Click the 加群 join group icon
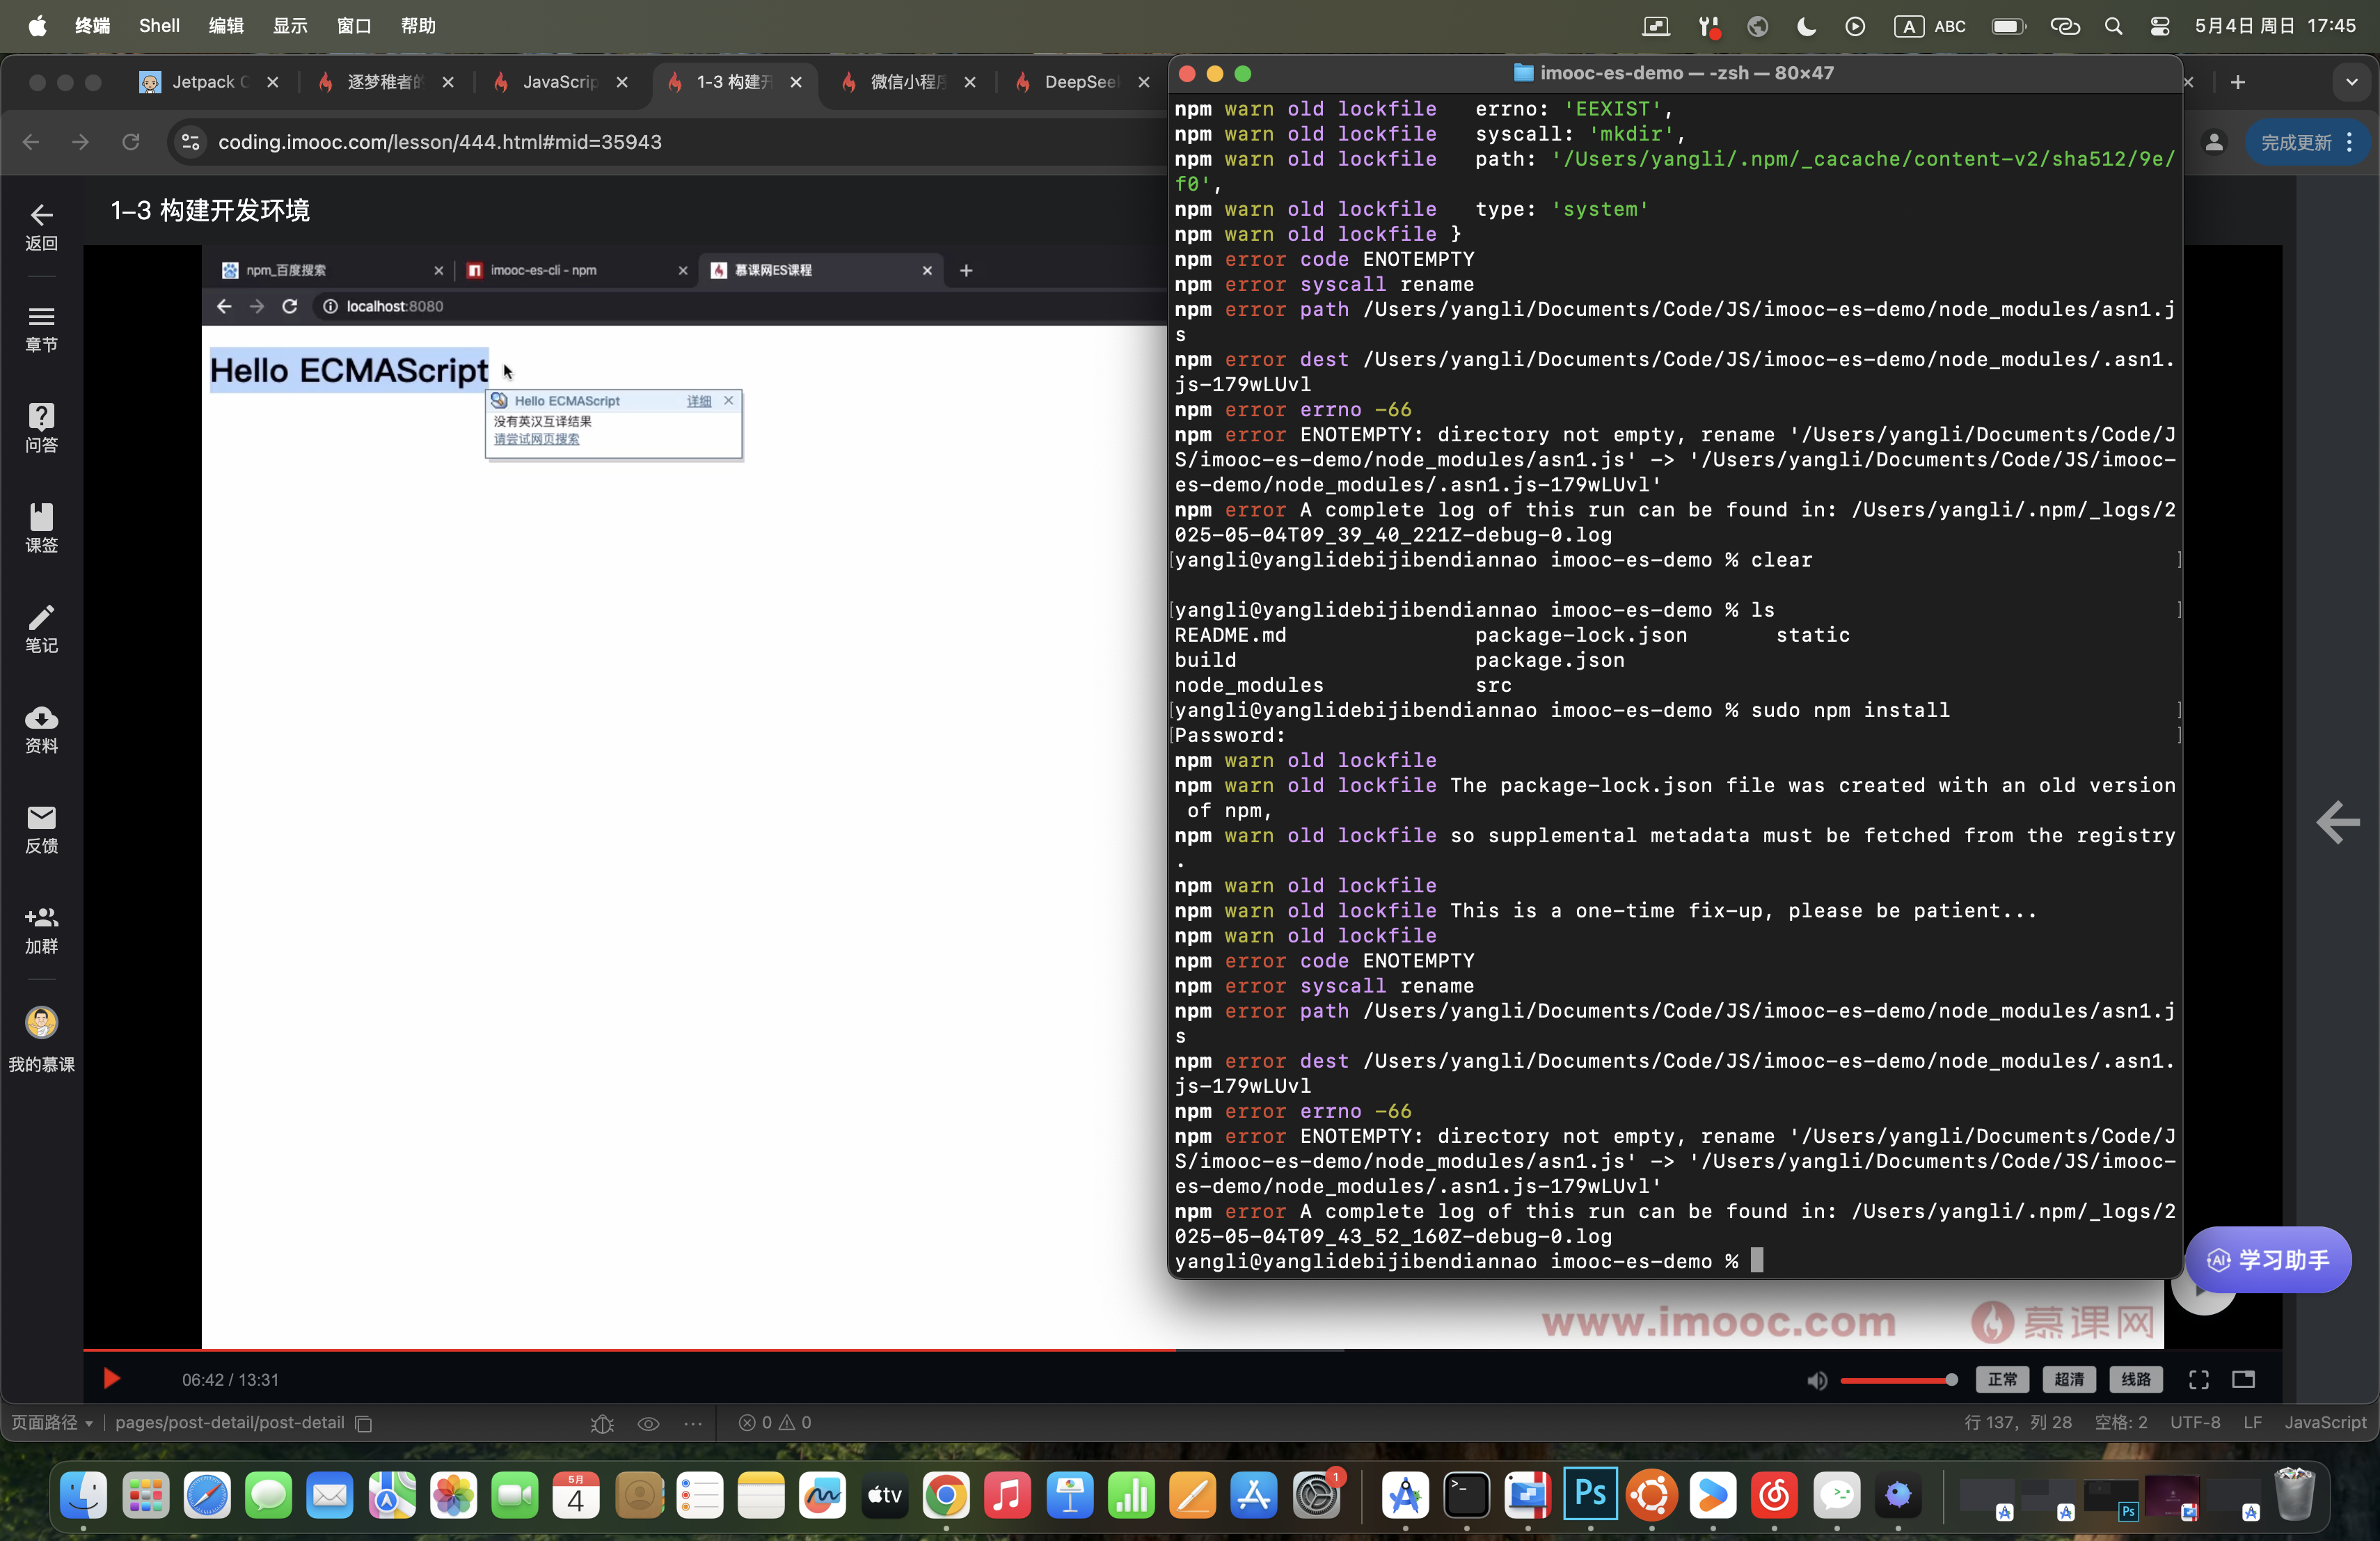2380x1541 pixels. point(41,929)
